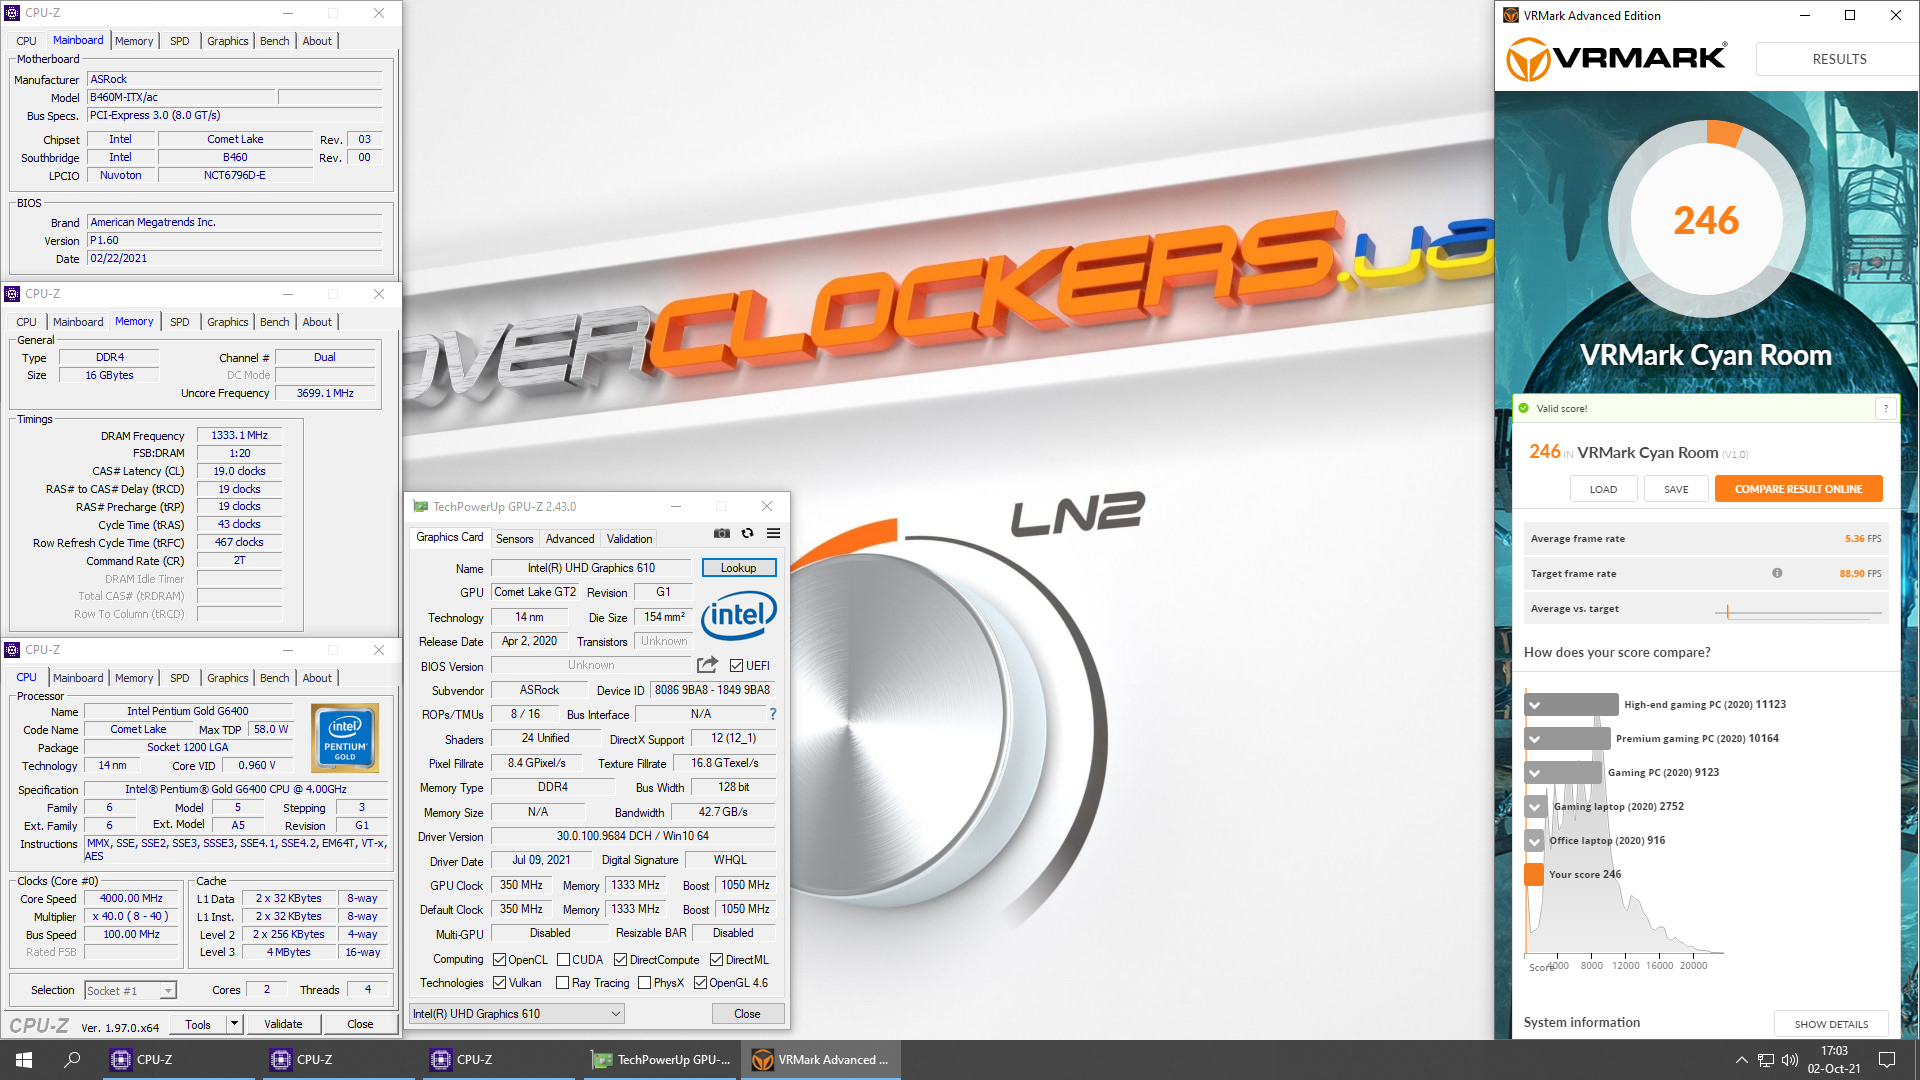This screenshot has width=1920, height=1080.
Task: Click network tray icon
Action: 1766,1060
